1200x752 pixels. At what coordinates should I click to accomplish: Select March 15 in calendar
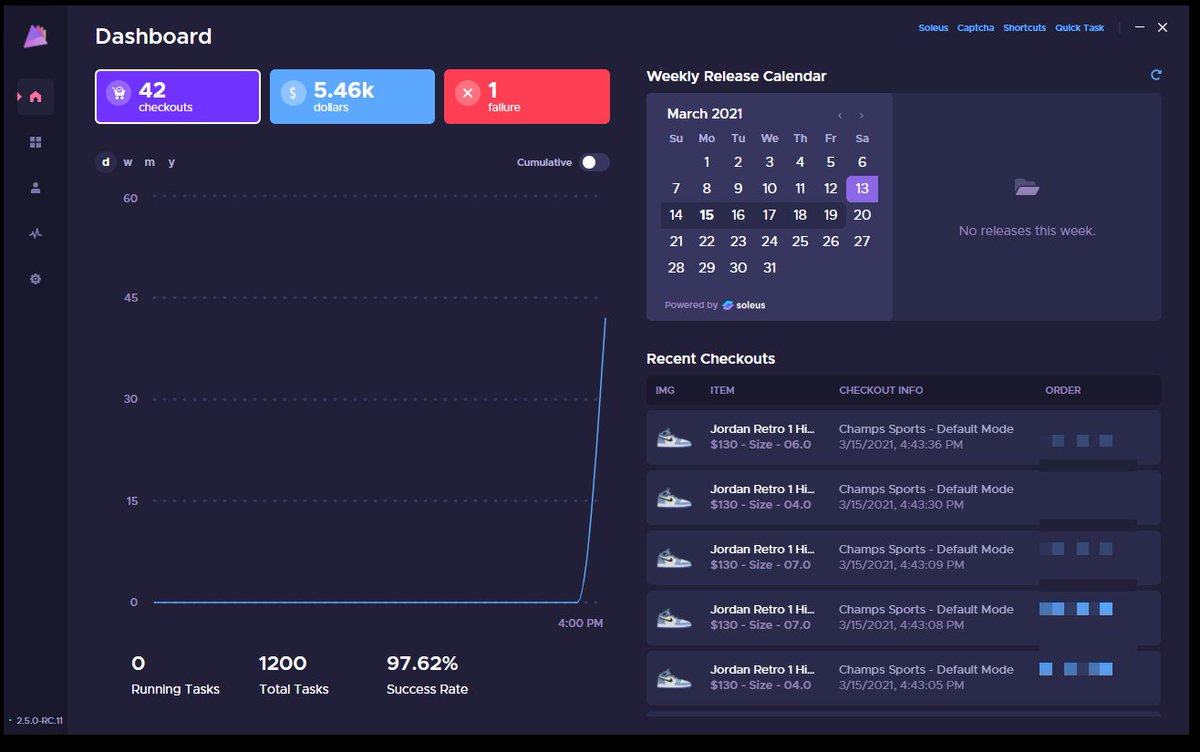pyautogui.click(x=707, y=215)
